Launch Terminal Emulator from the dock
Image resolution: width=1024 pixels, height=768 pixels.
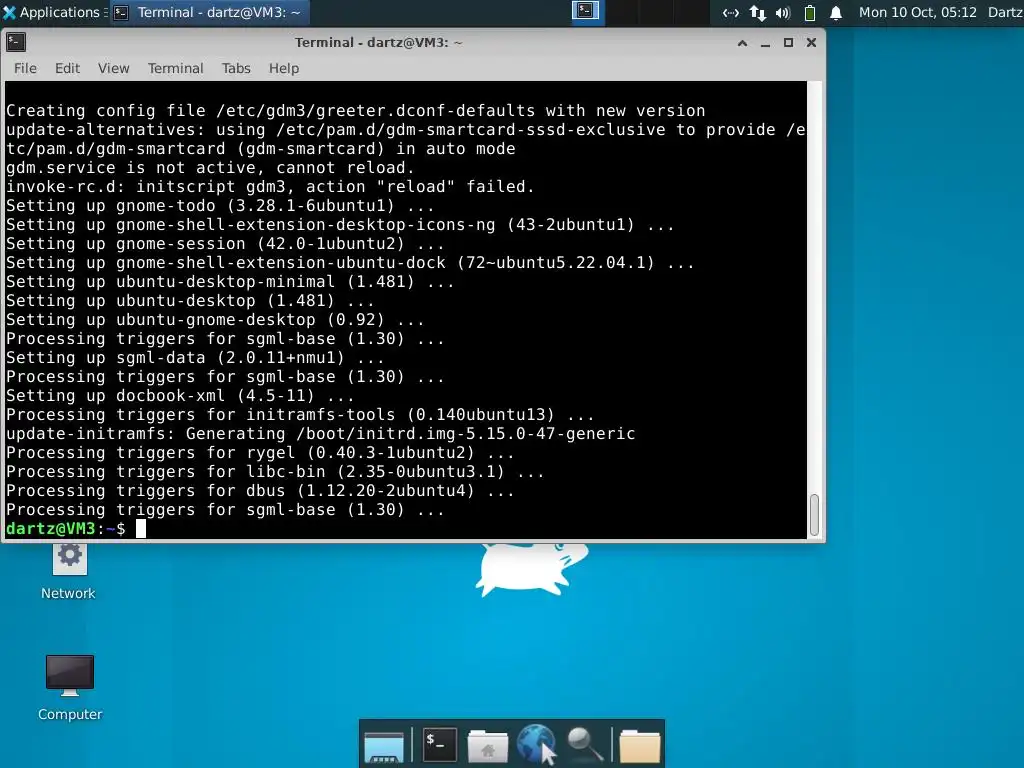[440, 744]
